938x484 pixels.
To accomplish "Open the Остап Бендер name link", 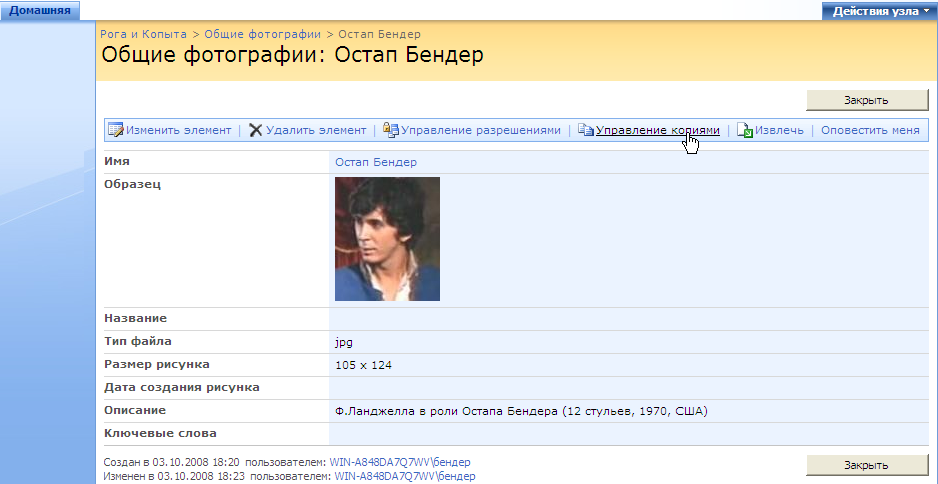I will (x=376, y=162).
